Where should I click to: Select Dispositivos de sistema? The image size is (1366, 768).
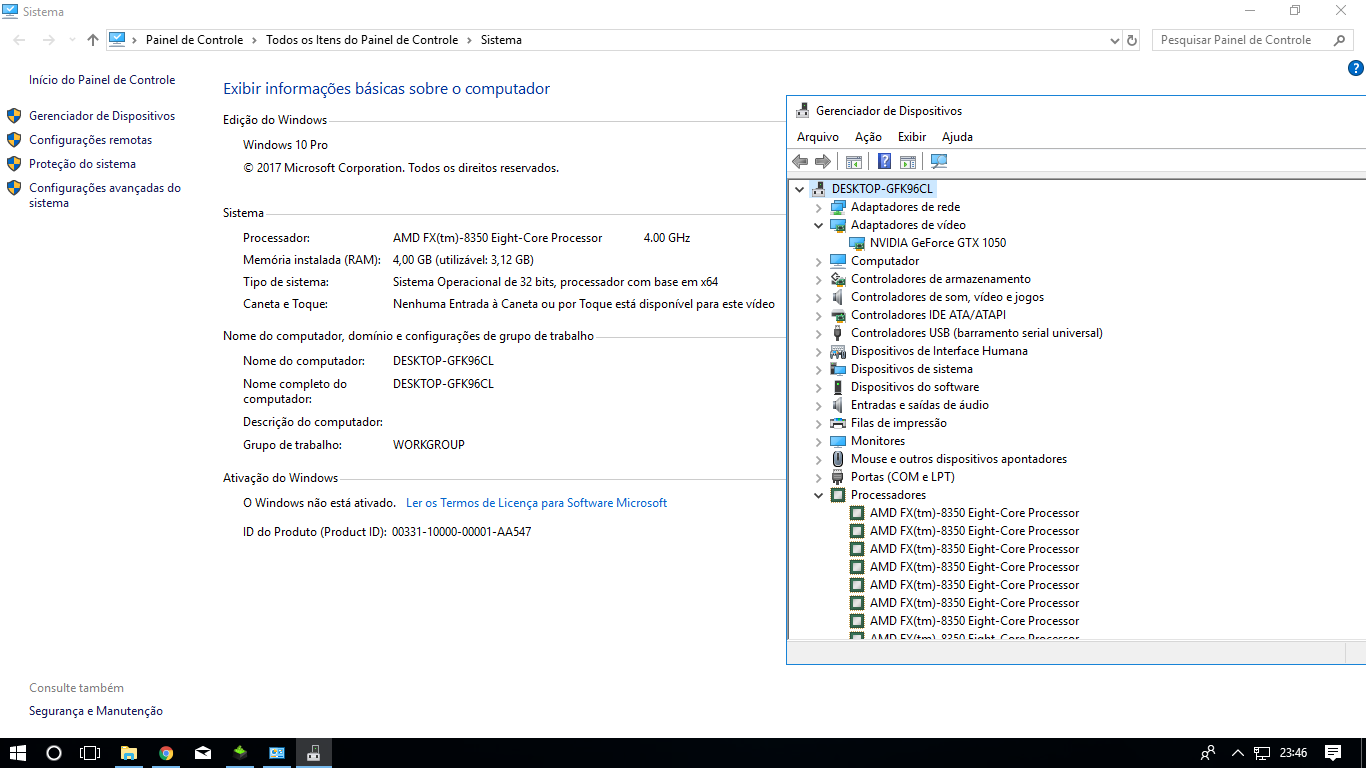point(912,369)
